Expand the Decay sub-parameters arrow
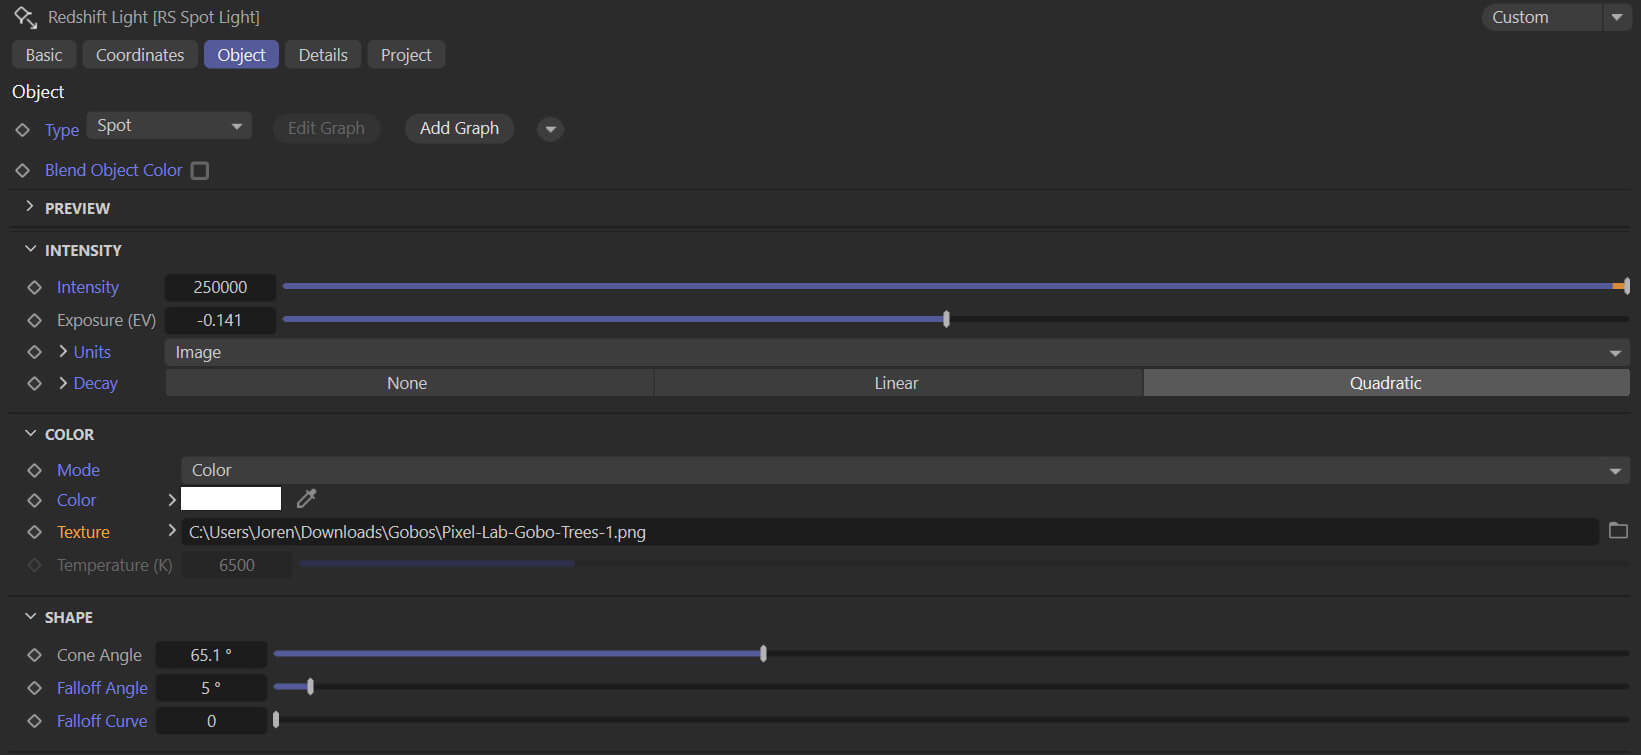The width and height of the screenshot is (1641, 755). coord(63,382)
